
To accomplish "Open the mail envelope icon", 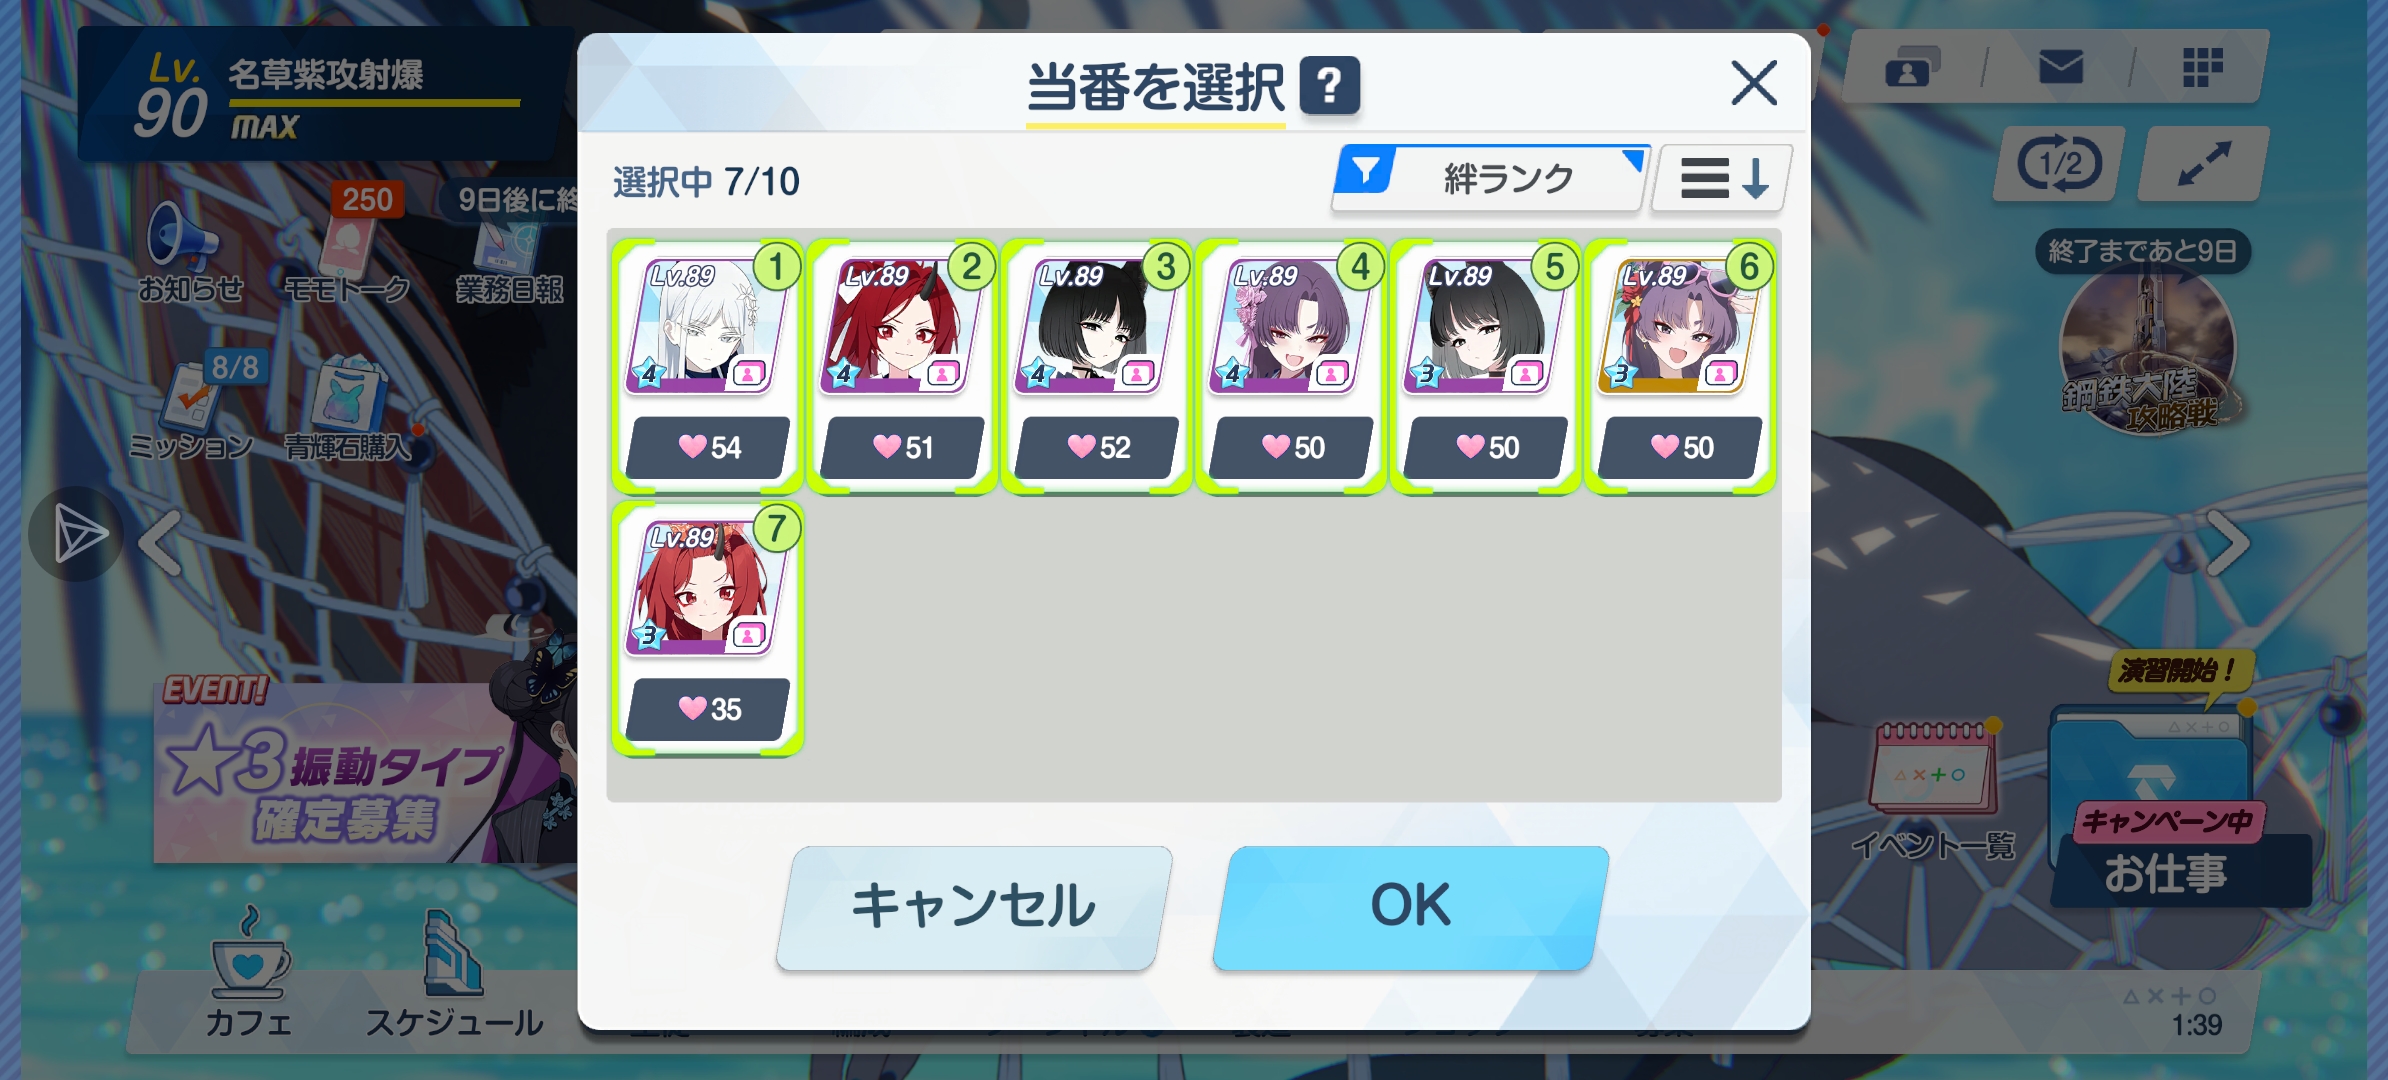I will tap(2060, 68).
